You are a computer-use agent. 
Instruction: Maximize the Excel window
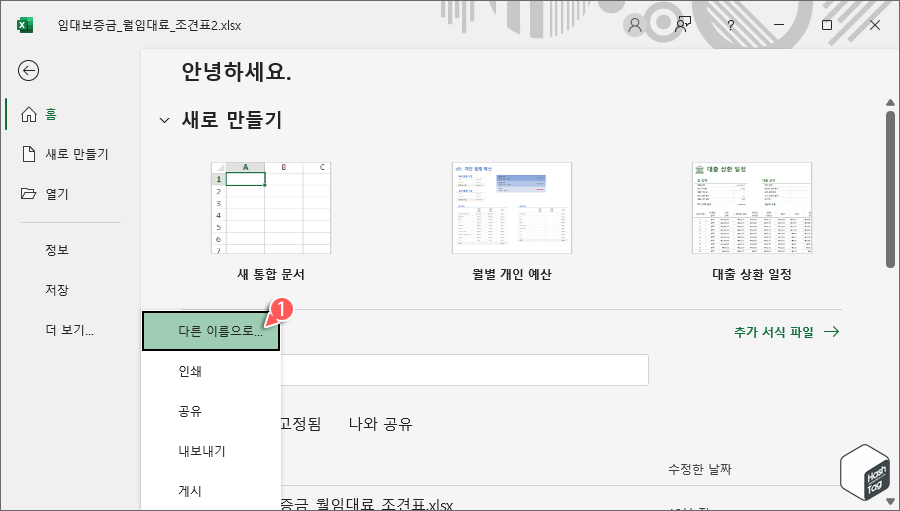coord(827,25)
